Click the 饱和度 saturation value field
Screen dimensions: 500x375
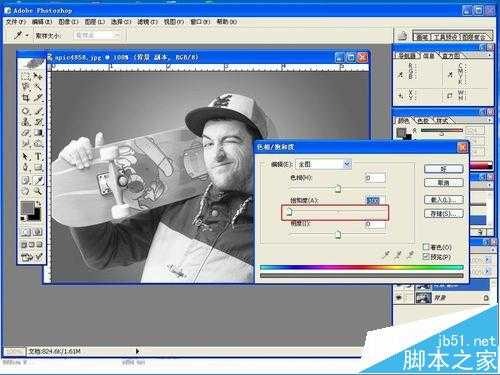coord(375,200)
